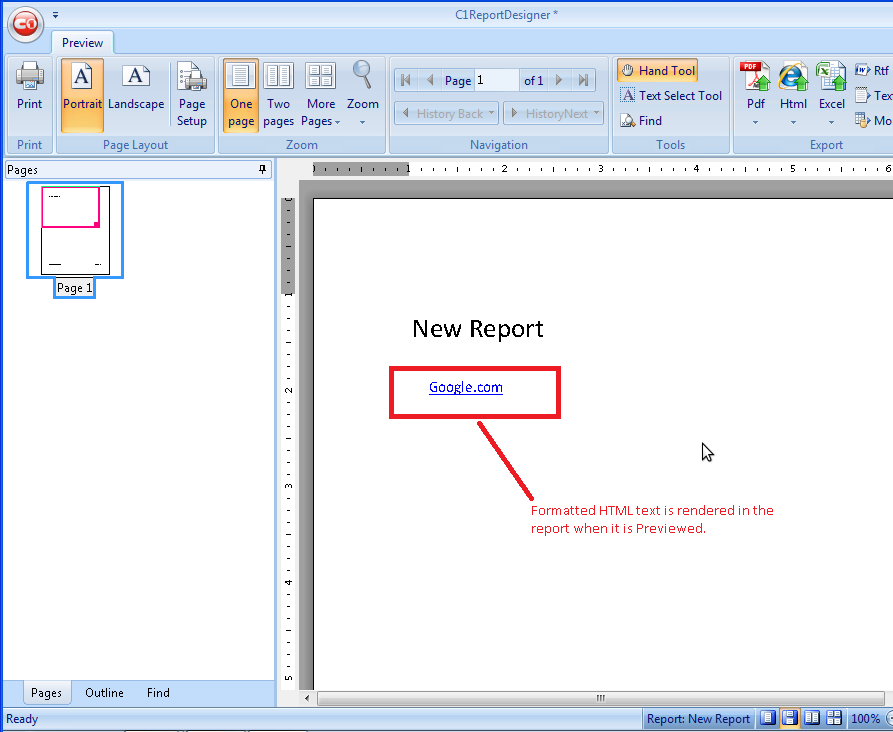Select the Page 1 thumbnail image

pos(75,230)
